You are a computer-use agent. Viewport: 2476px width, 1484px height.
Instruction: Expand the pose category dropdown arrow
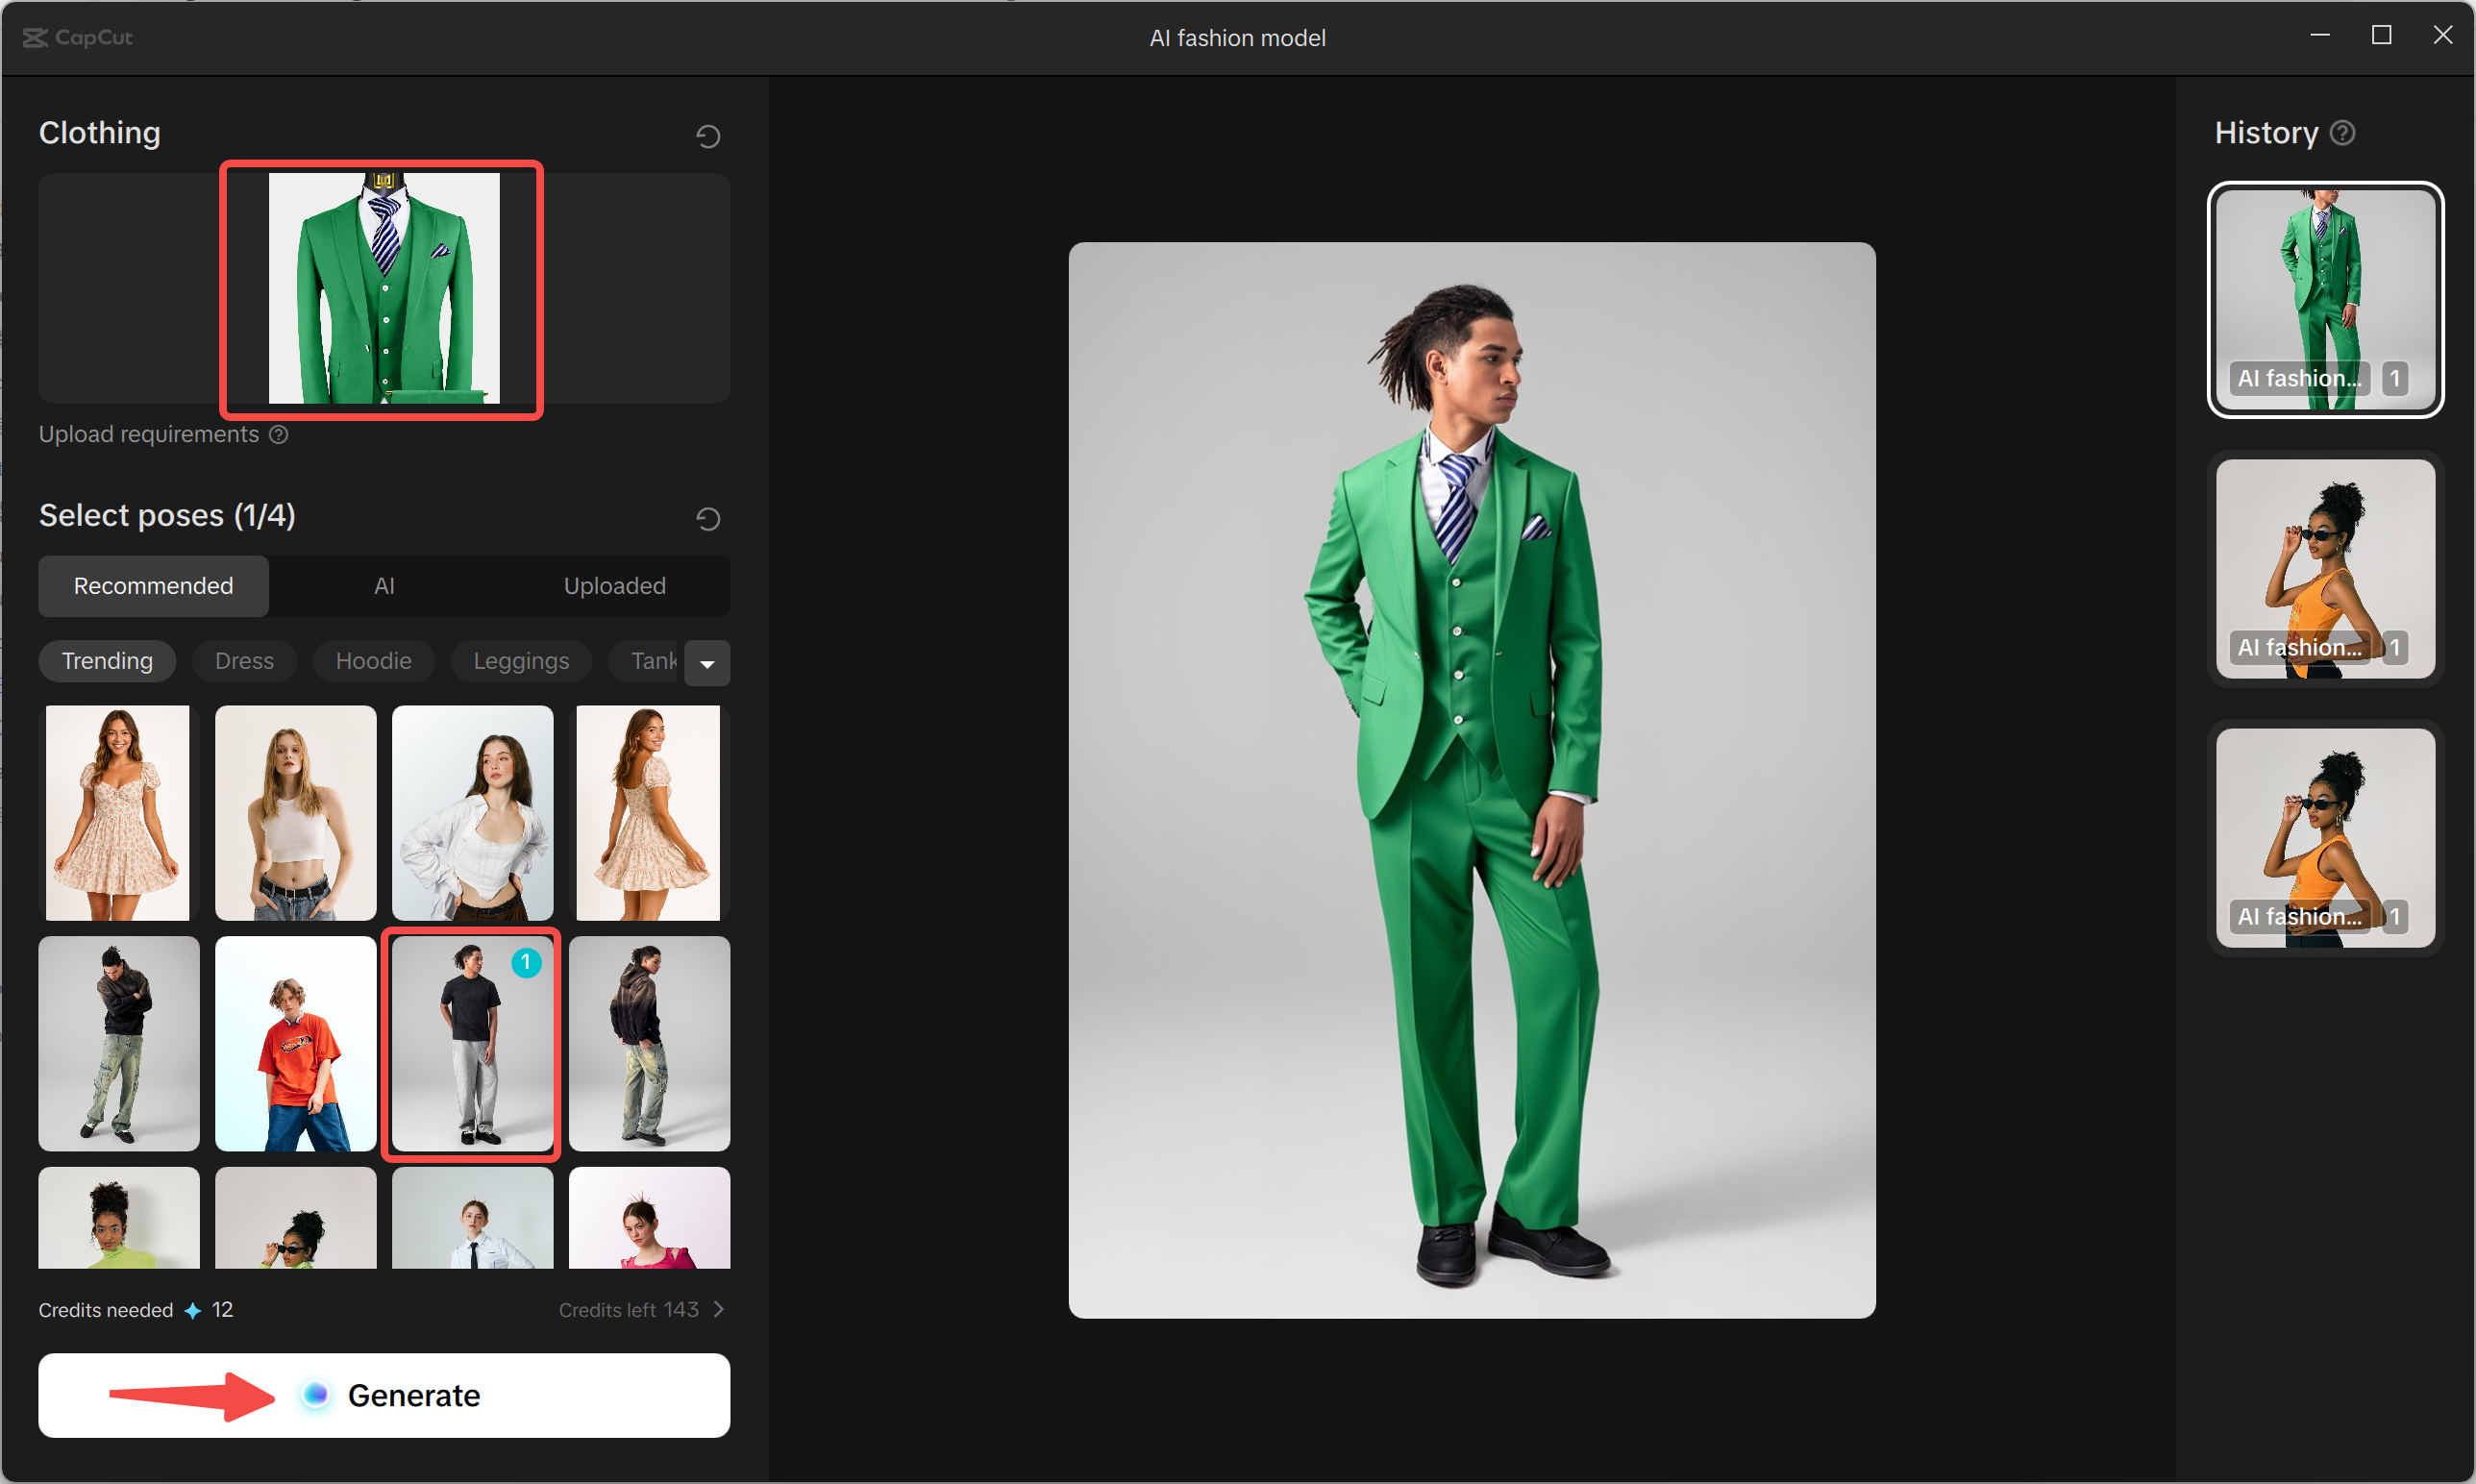tap(707, 663)
